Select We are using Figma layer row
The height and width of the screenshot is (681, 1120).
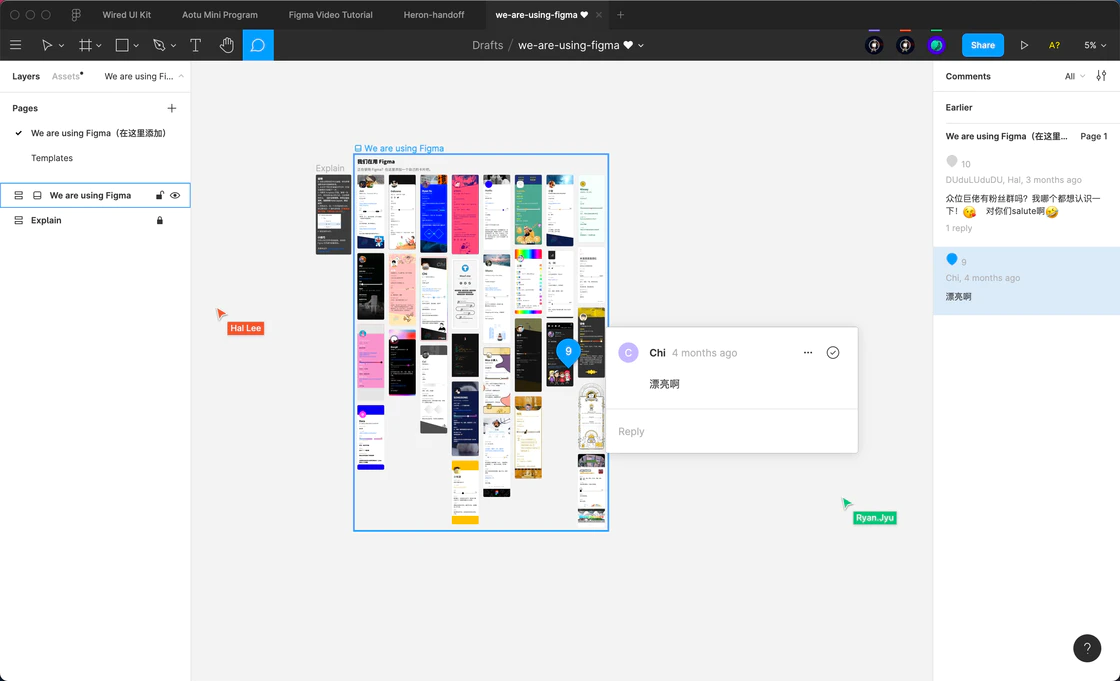click(95, 195)
